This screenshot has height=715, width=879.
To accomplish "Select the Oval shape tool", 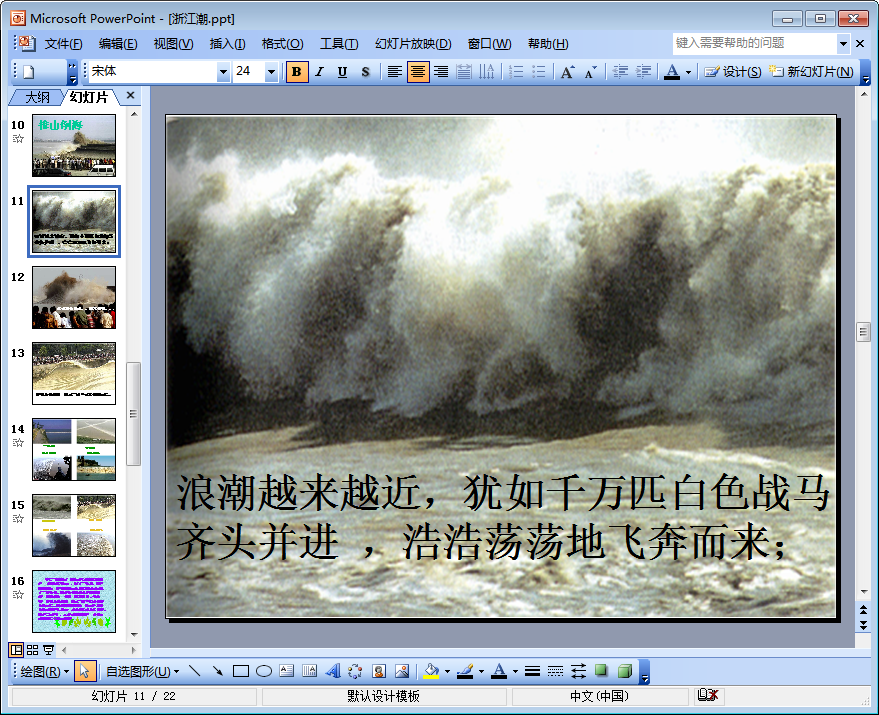I will click(x=264, y=671).
